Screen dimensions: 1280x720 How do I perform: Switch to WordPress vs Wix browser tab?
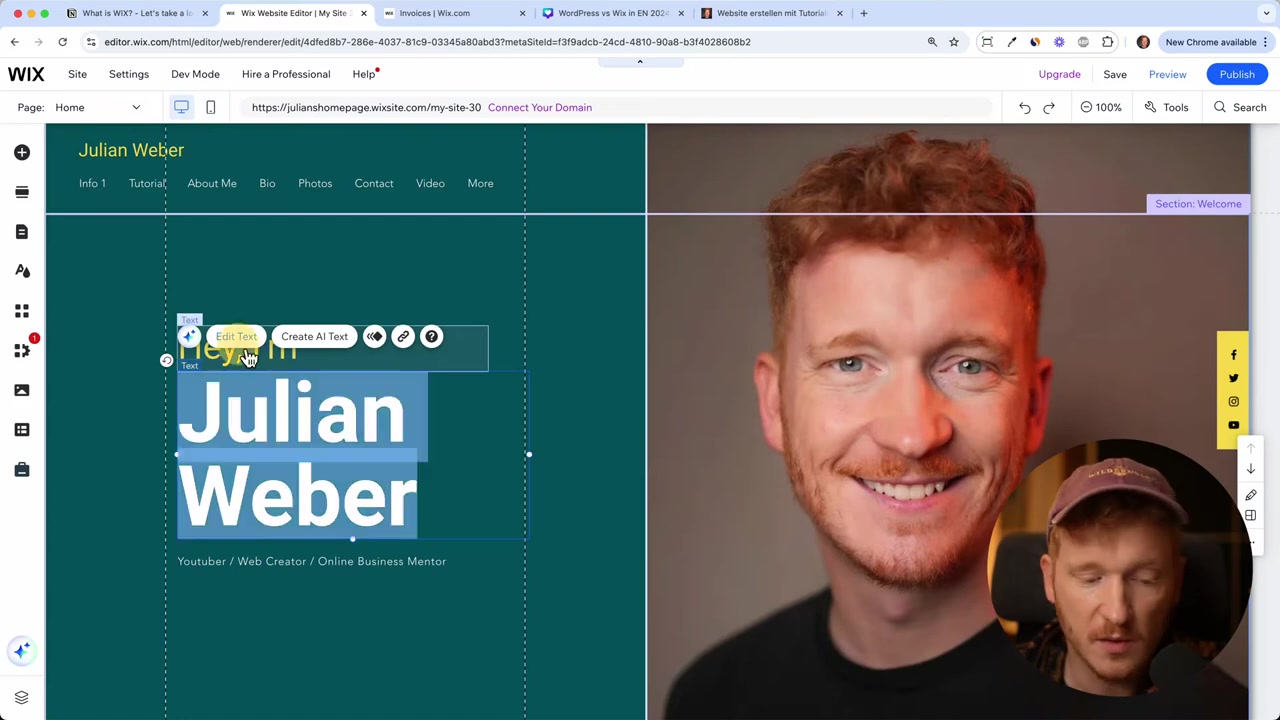612,13
